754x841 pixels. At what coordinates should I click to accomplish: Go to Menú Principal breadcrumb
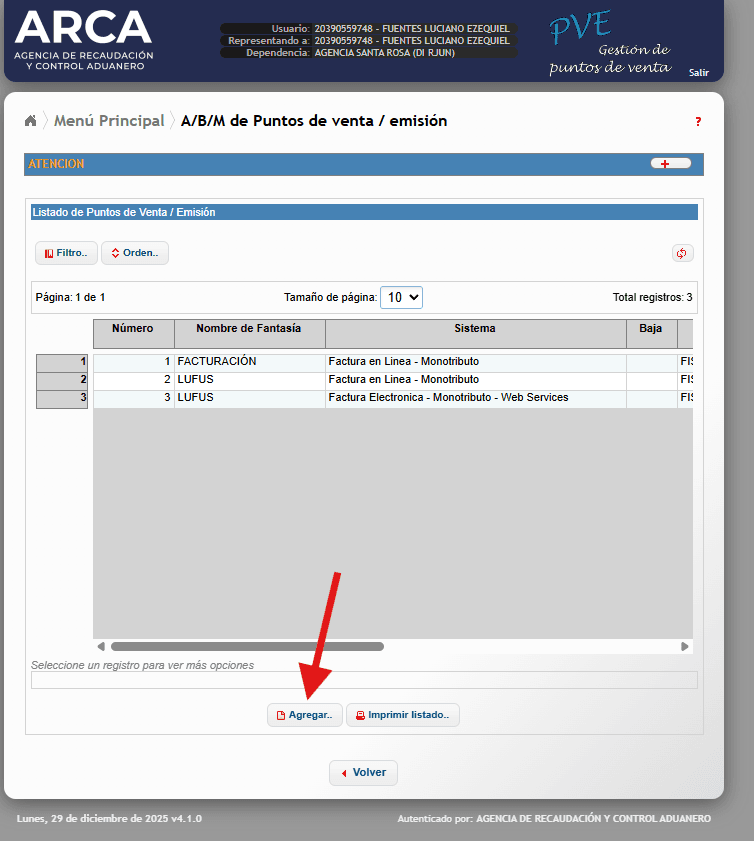[x=109, y=121]
